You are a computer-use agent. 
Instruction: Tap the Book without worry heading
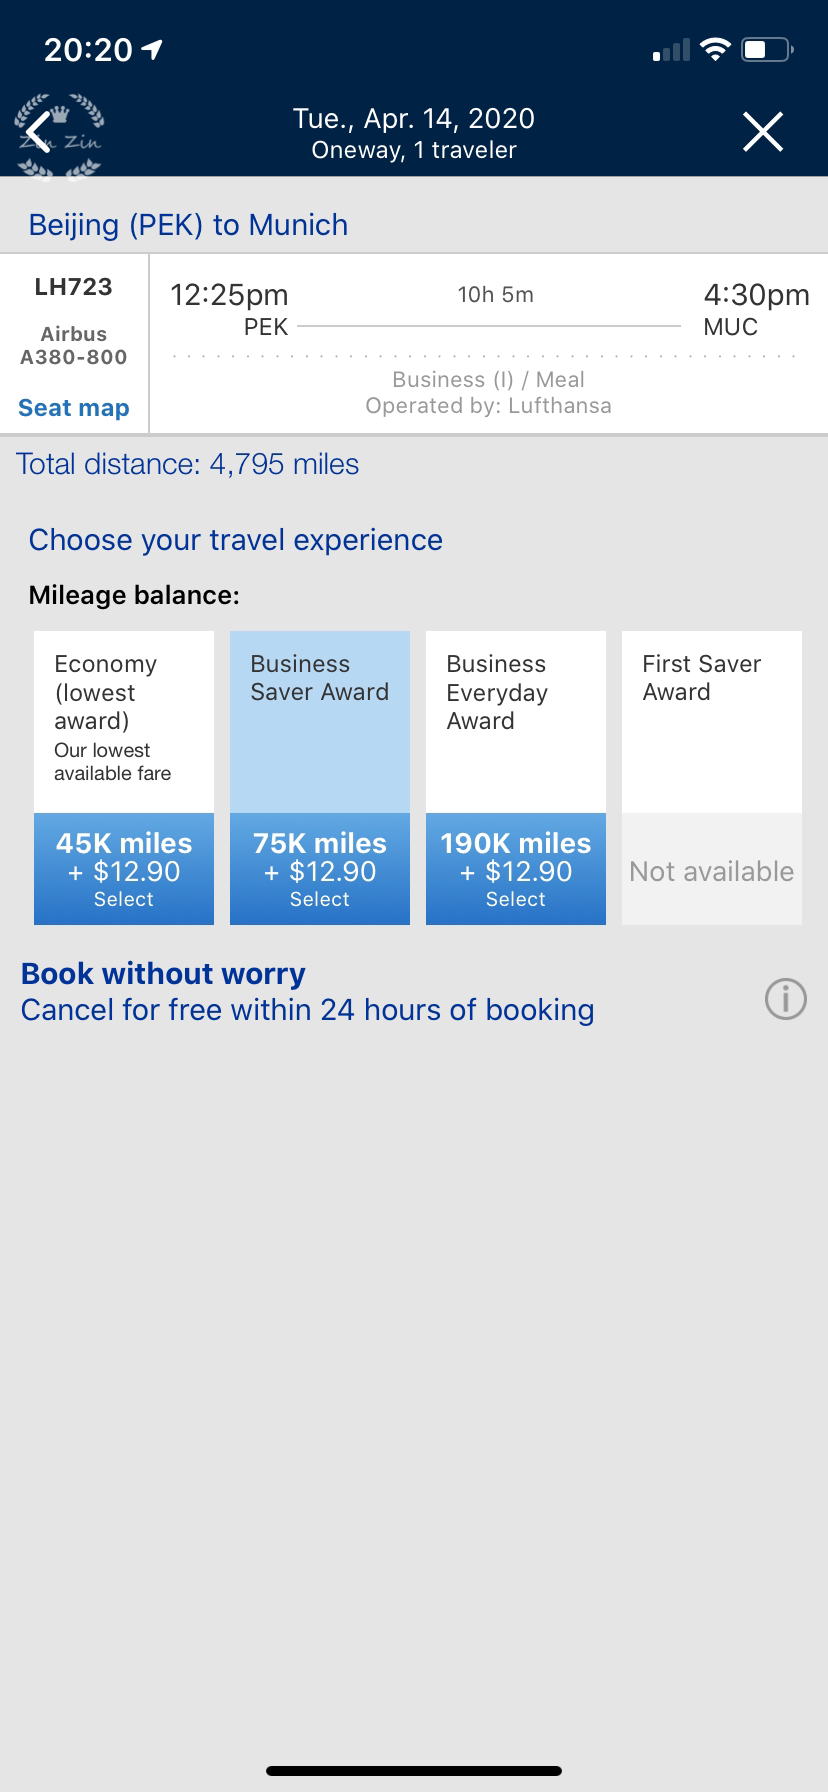click(x=163, y=973)
